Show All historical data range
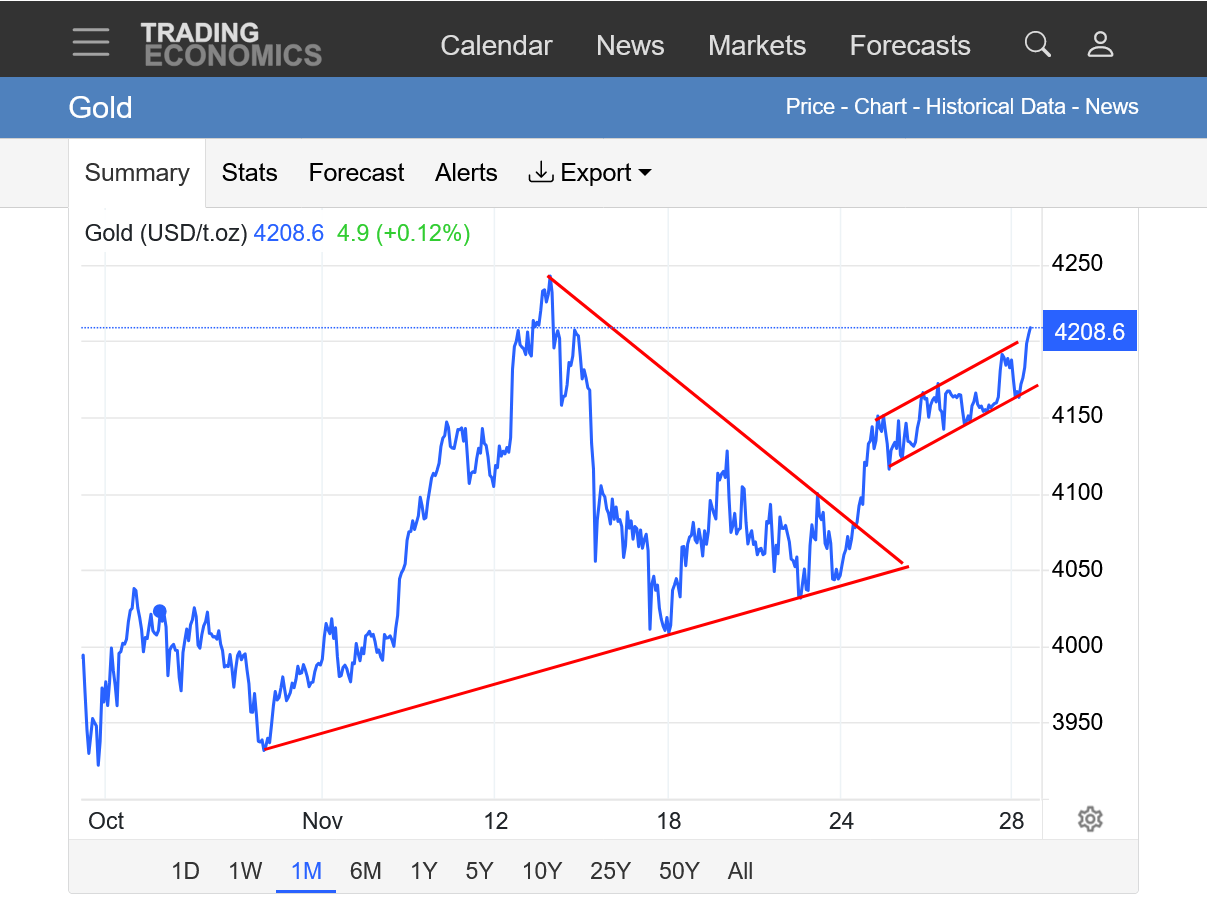Screen dimensions: 1207x901 pos(740,871)
